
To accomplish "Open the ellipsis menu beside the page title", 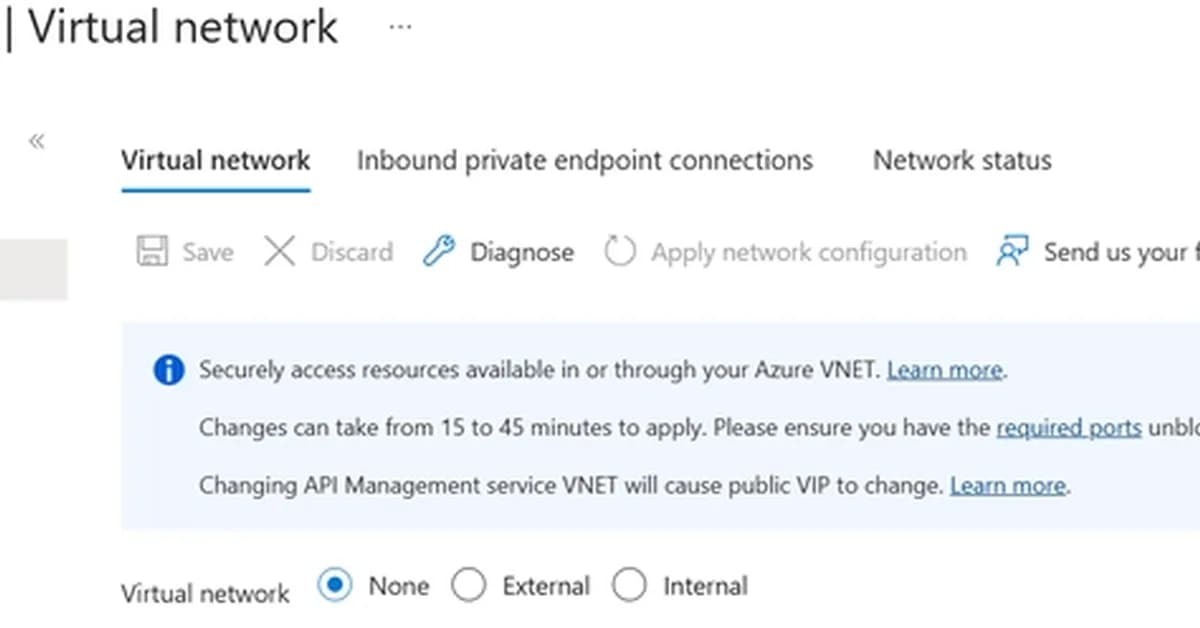I will [399, 27].
